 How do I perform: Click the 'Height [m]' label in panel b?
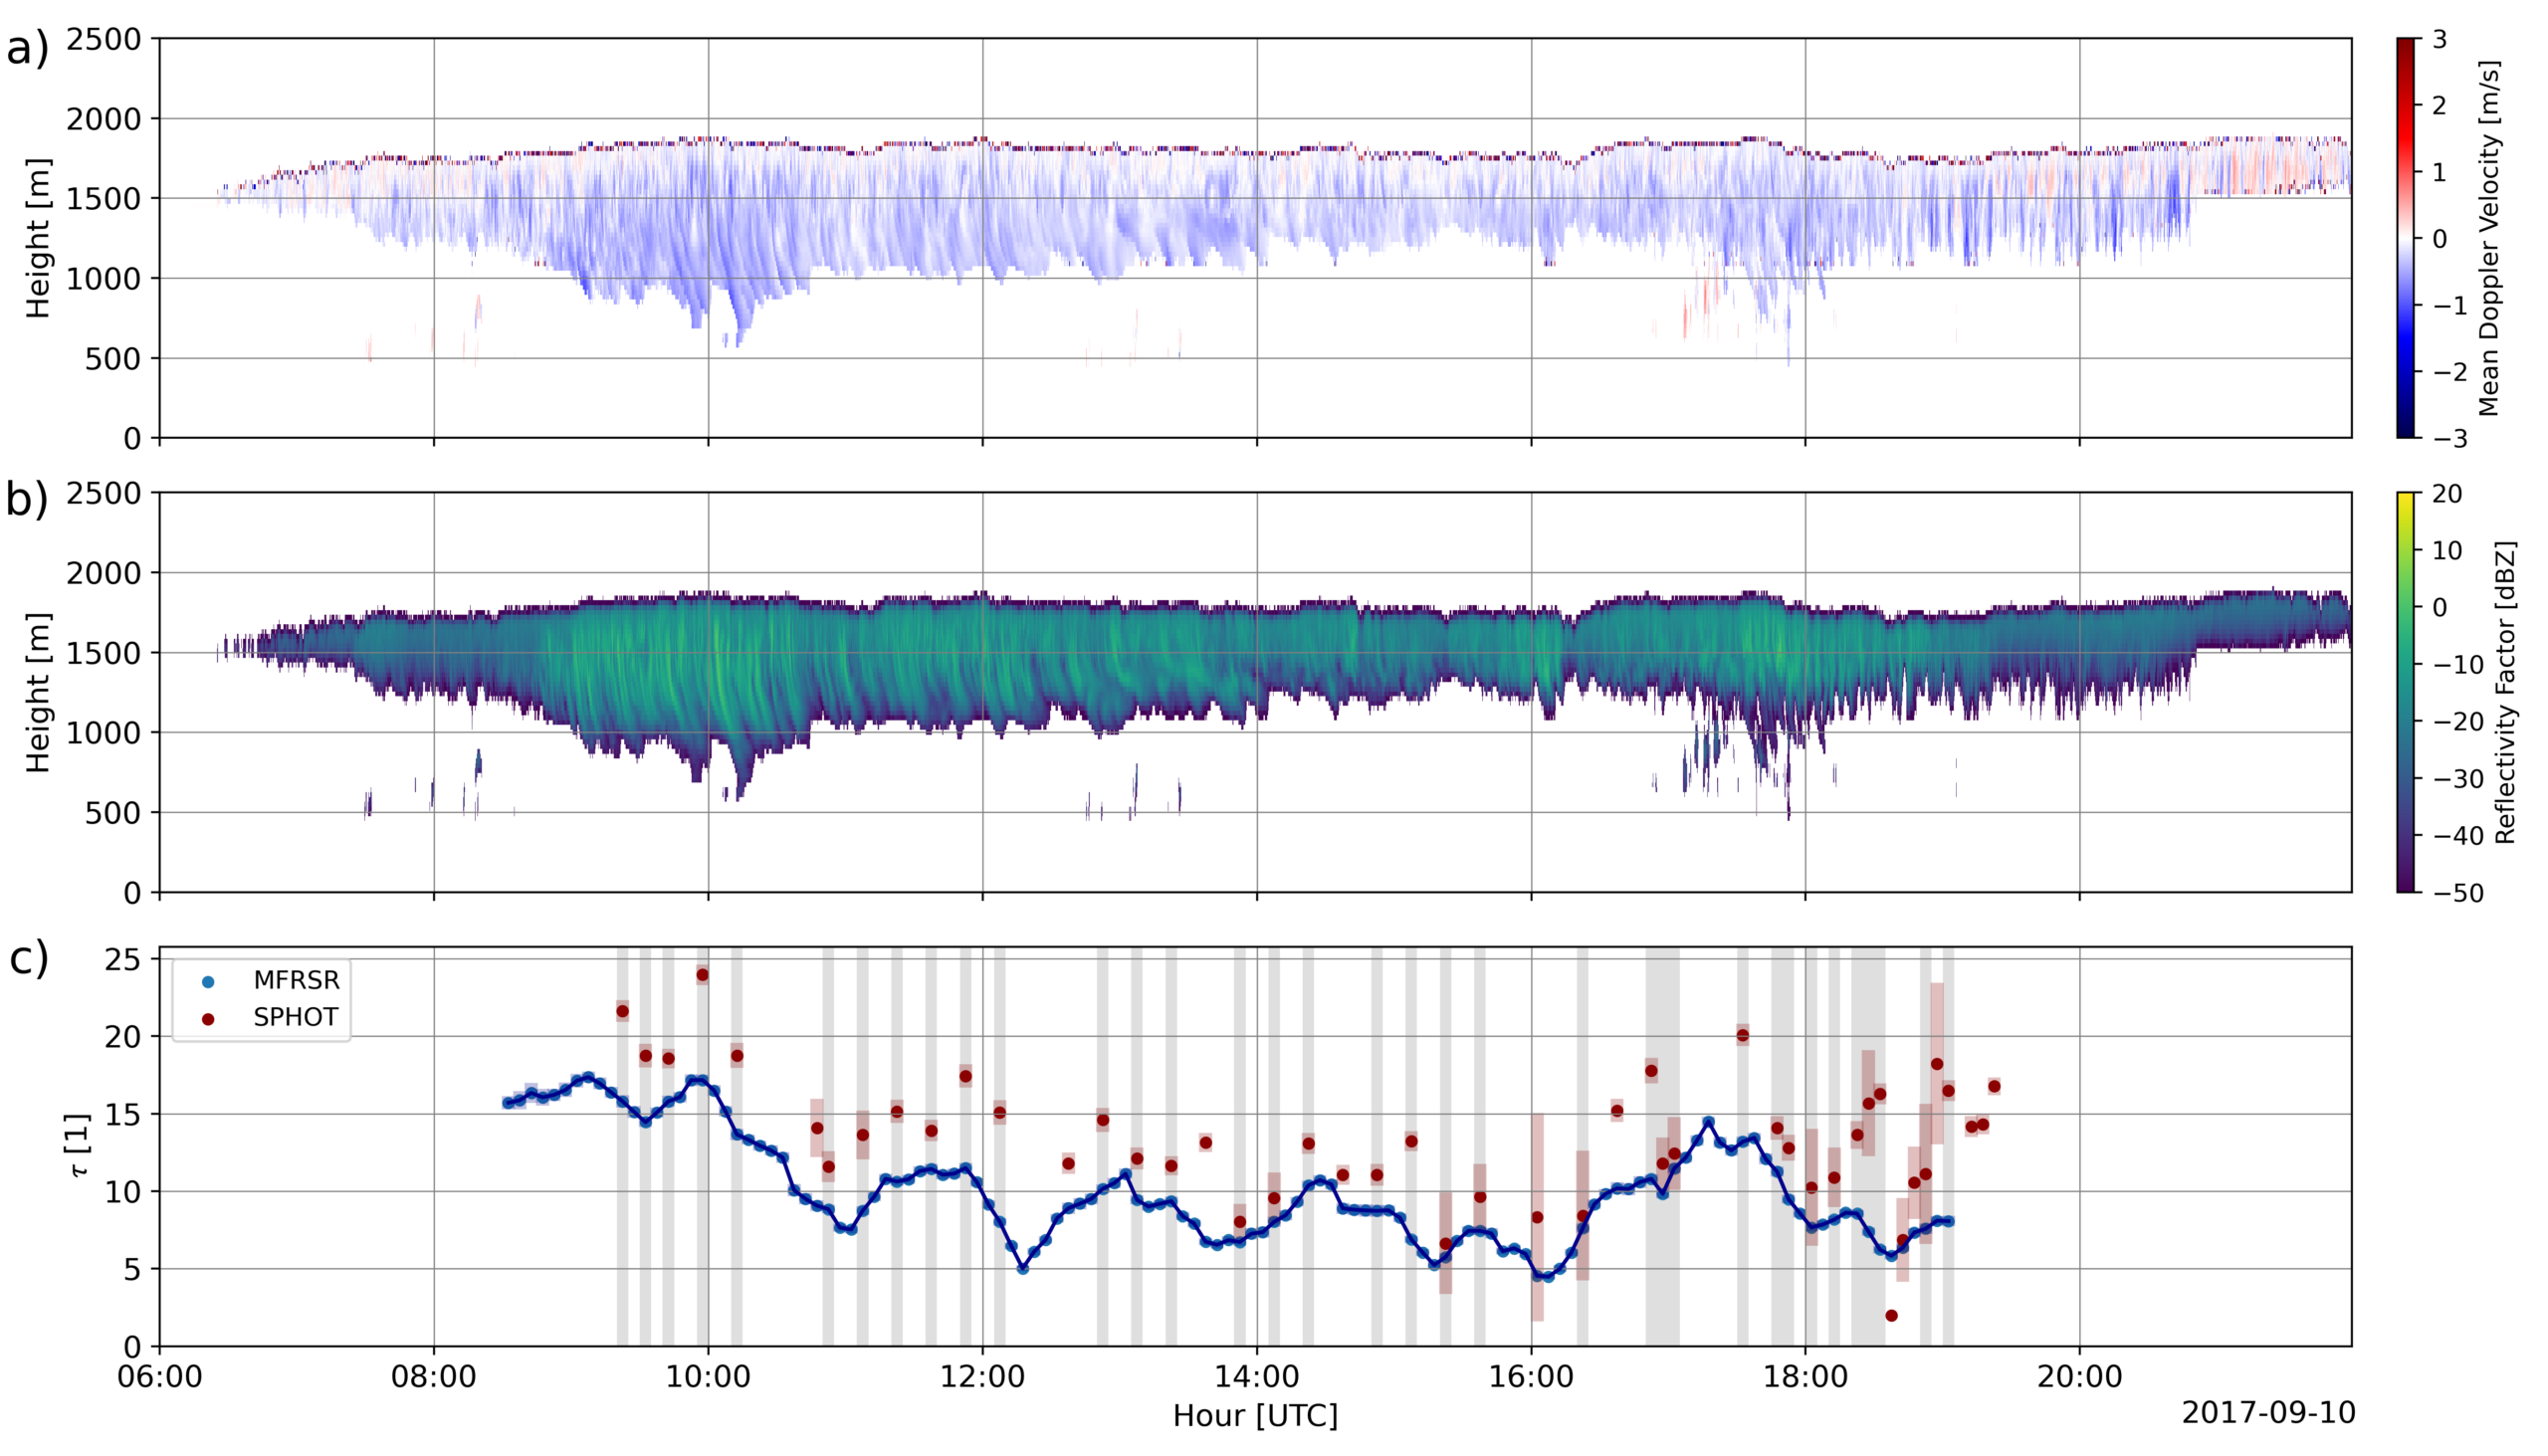coord(38,692)
